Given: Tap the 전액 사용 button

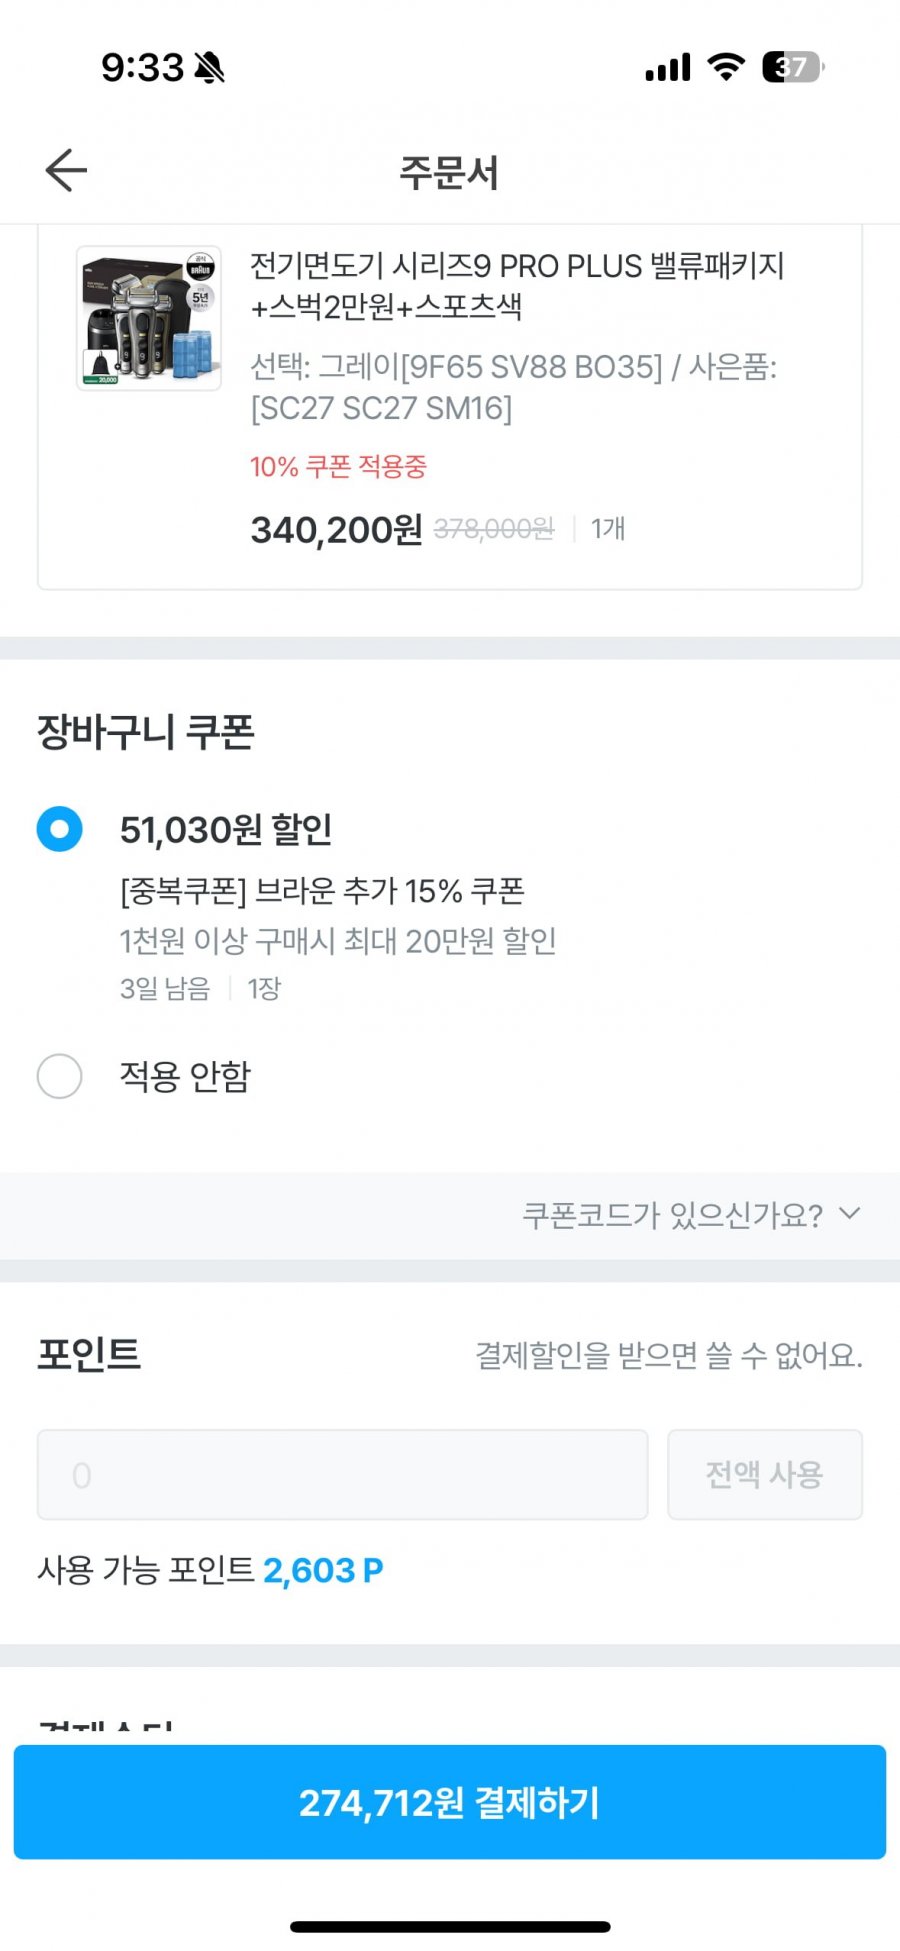Looking at the screenshot, I should (765, 1475).
